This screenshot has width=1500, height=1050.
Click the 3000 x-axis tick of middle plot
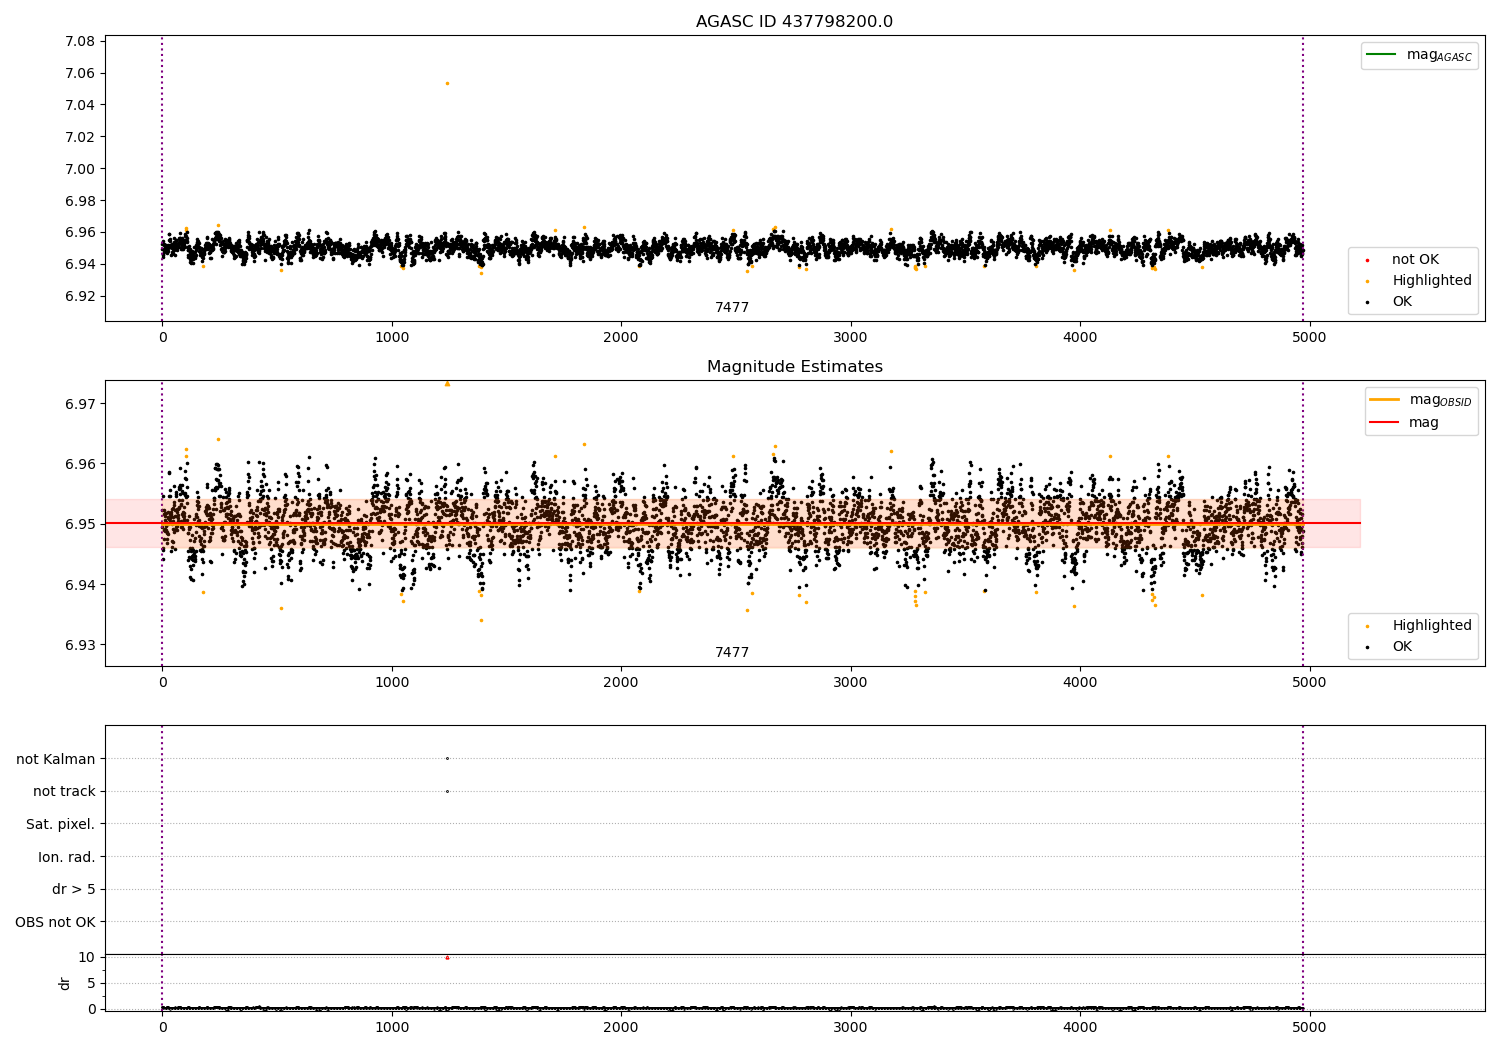pos(851,682)
